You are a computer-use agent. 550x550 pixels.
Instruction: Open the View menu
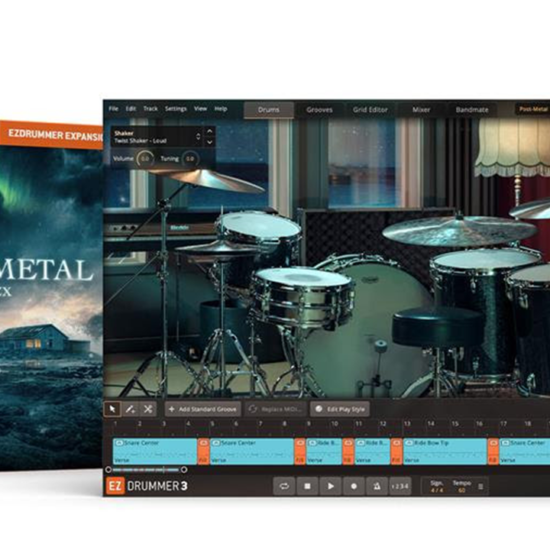(x=200, y=109)
